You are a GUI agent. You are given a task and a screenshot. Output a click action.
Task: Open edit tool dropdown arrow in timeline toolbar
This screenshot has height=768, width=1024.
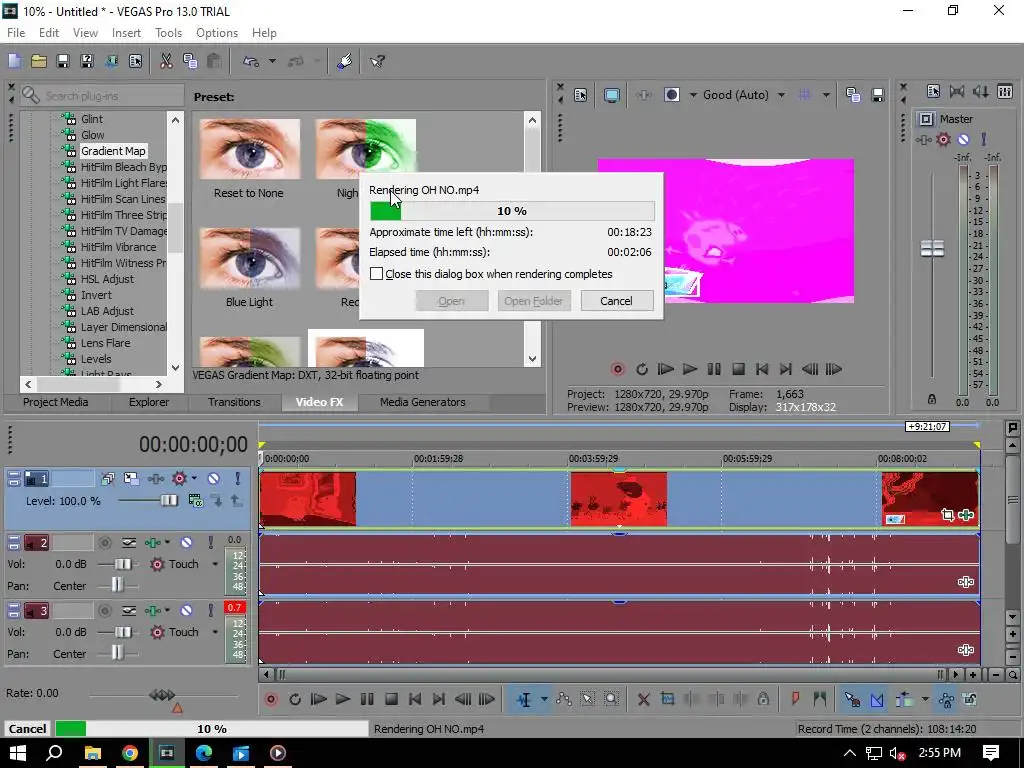click(x=543, y=699)
